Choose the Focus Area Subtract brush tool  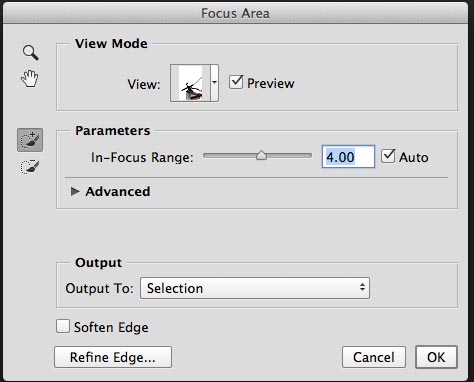click(30, 167)
